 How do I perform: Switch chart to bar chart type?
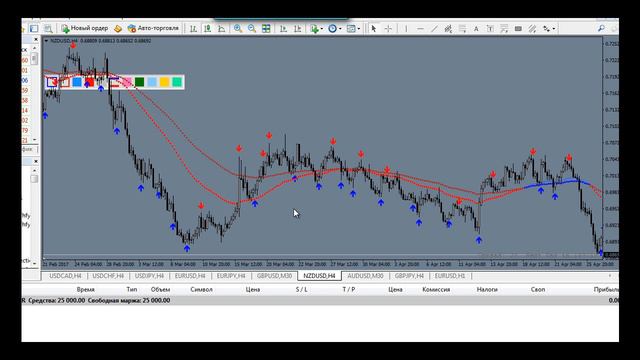point(193,29)
